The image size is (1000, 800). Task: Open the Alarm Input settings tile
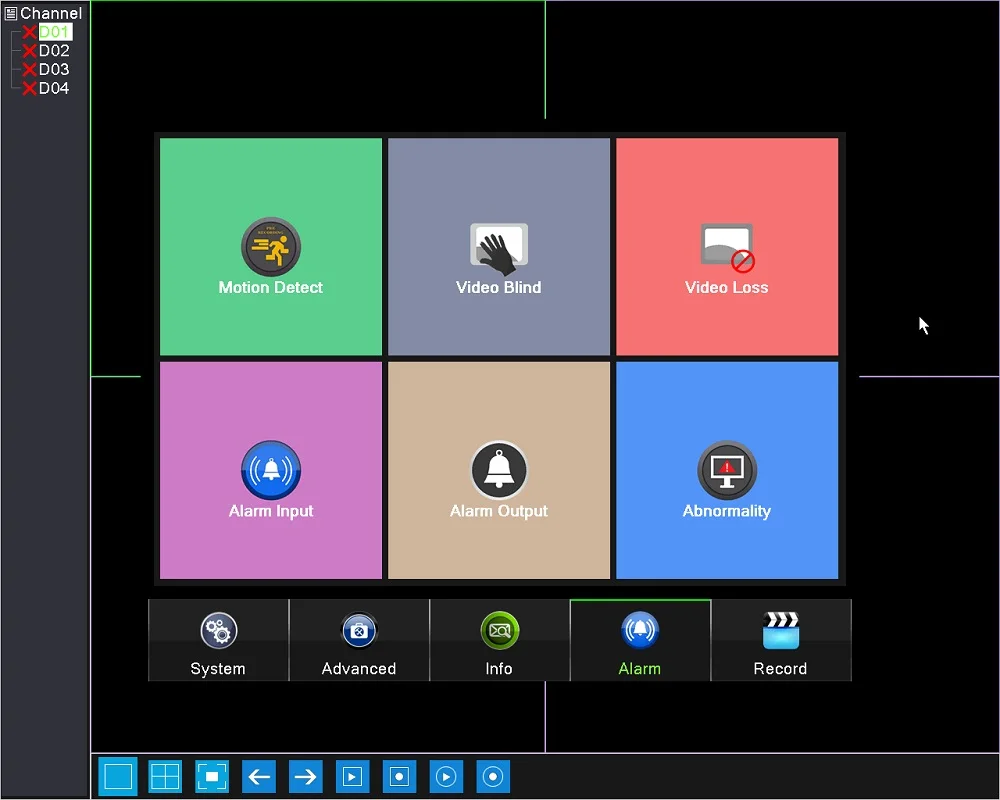pyautogui.click(x=270, y=470)
